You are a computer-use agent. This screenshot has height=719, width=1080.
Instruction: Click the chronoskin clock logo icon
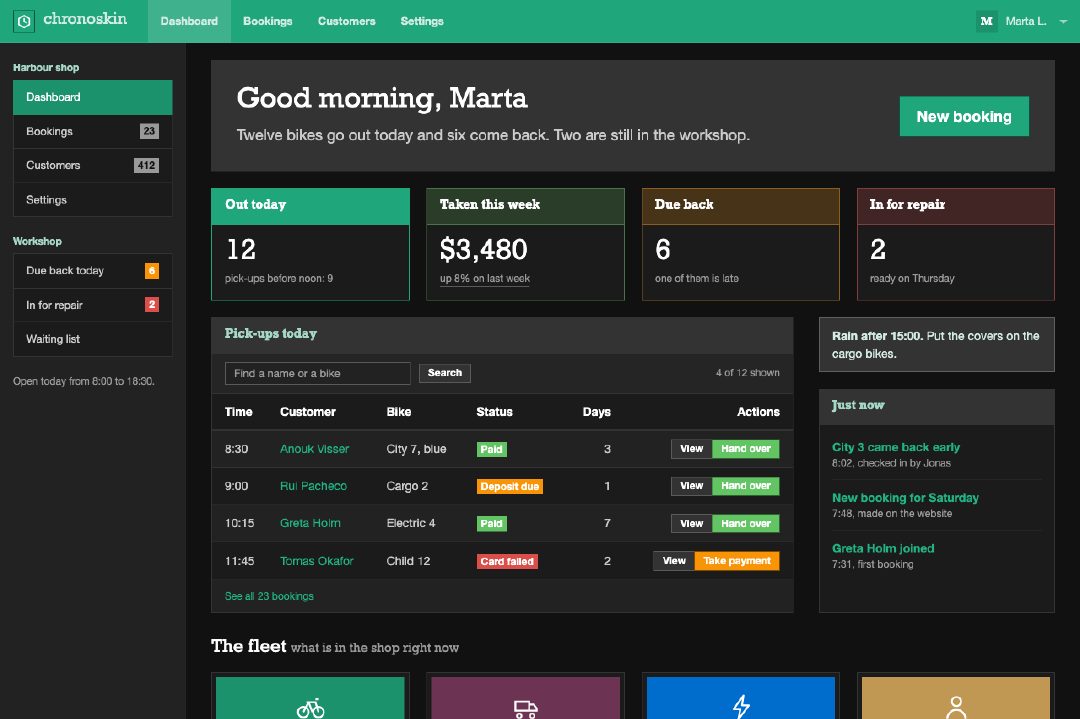click(23, 21)
